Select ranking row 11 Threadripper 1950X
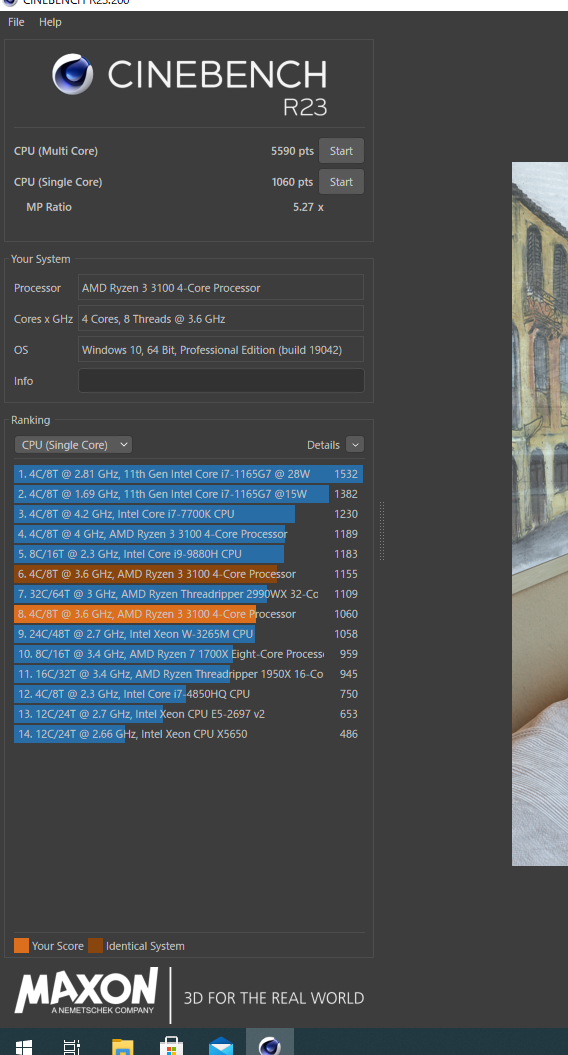The height and width of the screenshot is (1055, 568). (x=188, y=674)
